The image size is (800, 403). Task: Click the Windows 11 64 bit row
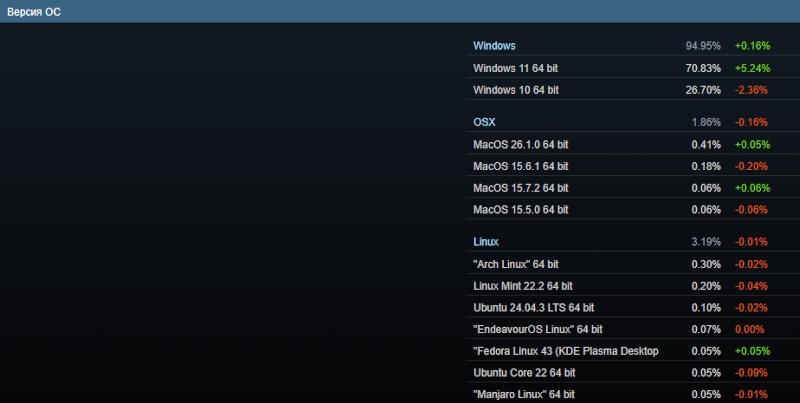[x=515, y=68]
